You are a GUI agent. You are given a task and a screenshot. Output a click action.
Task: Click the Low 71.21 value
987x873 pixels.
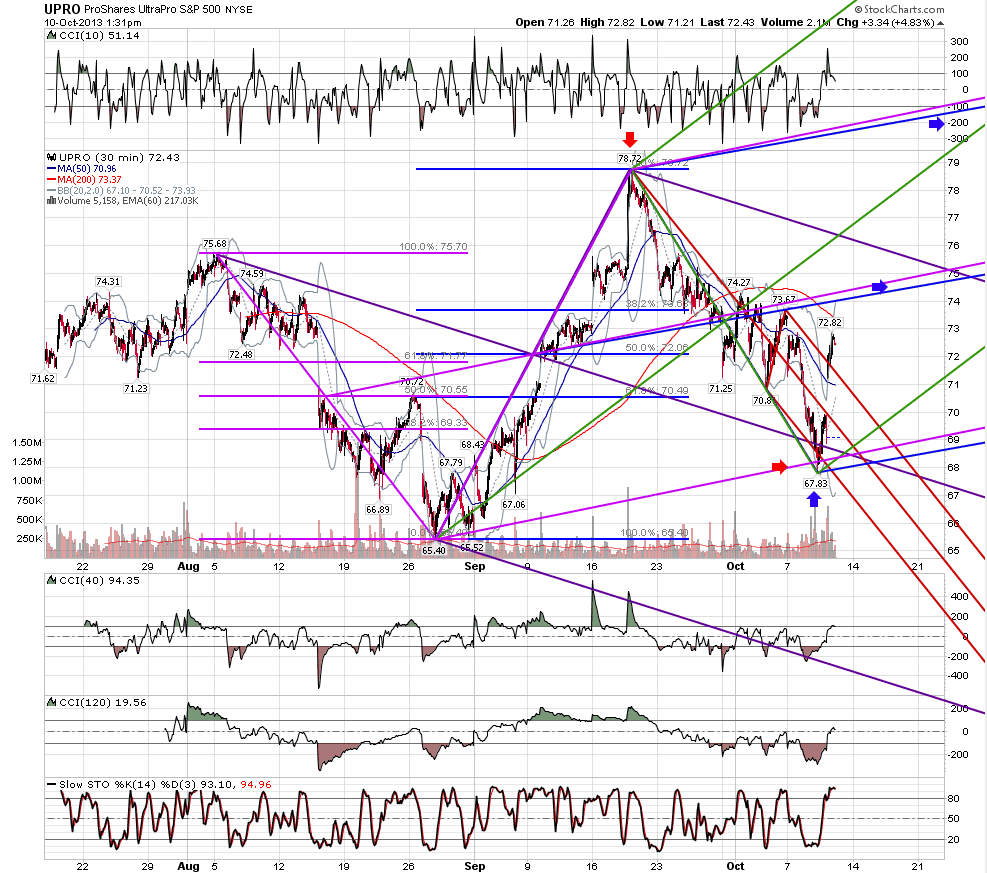tap(667, 23)
